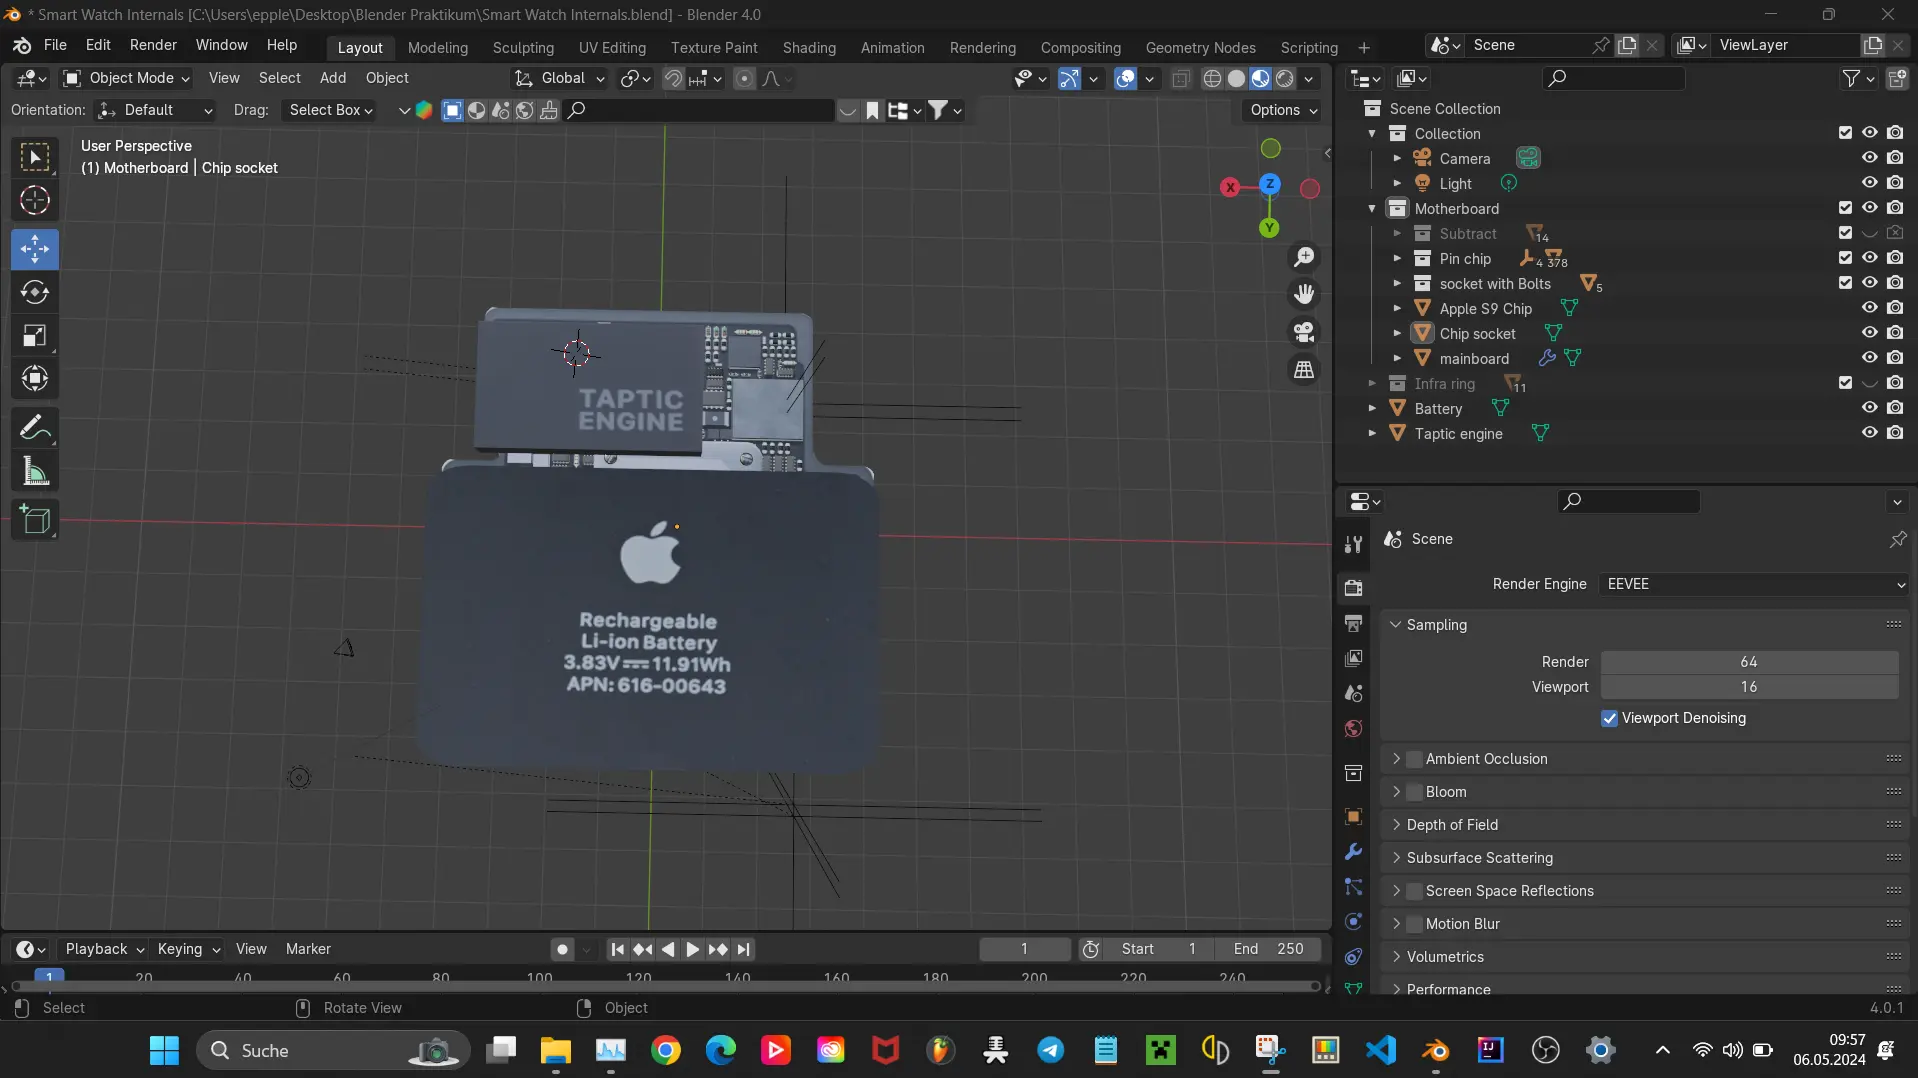Open the viewport Add menu
The height and width of the screenshot is (1078, 1918).
tap(333, 78)
